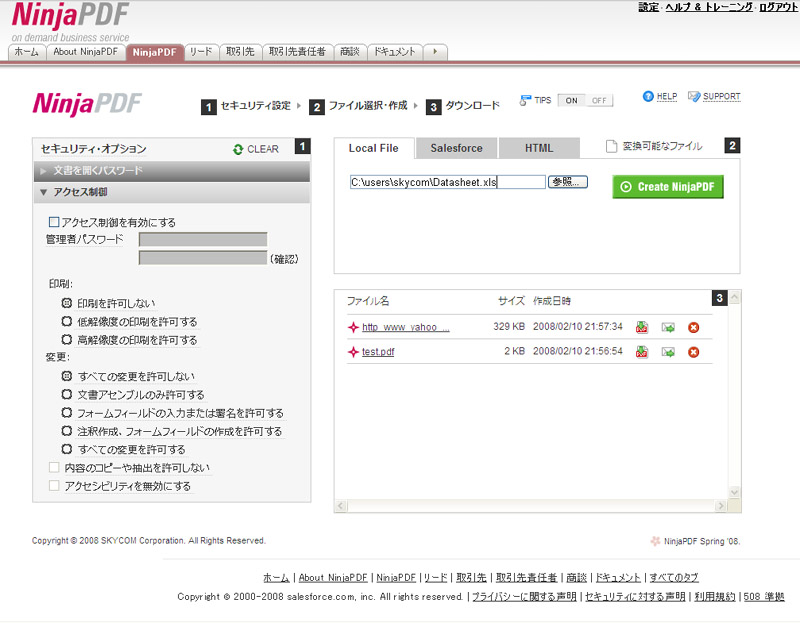Open the About NinjaPDF tab
The width and height of the screenshot is (800, 623).
[x=86, y=52]
